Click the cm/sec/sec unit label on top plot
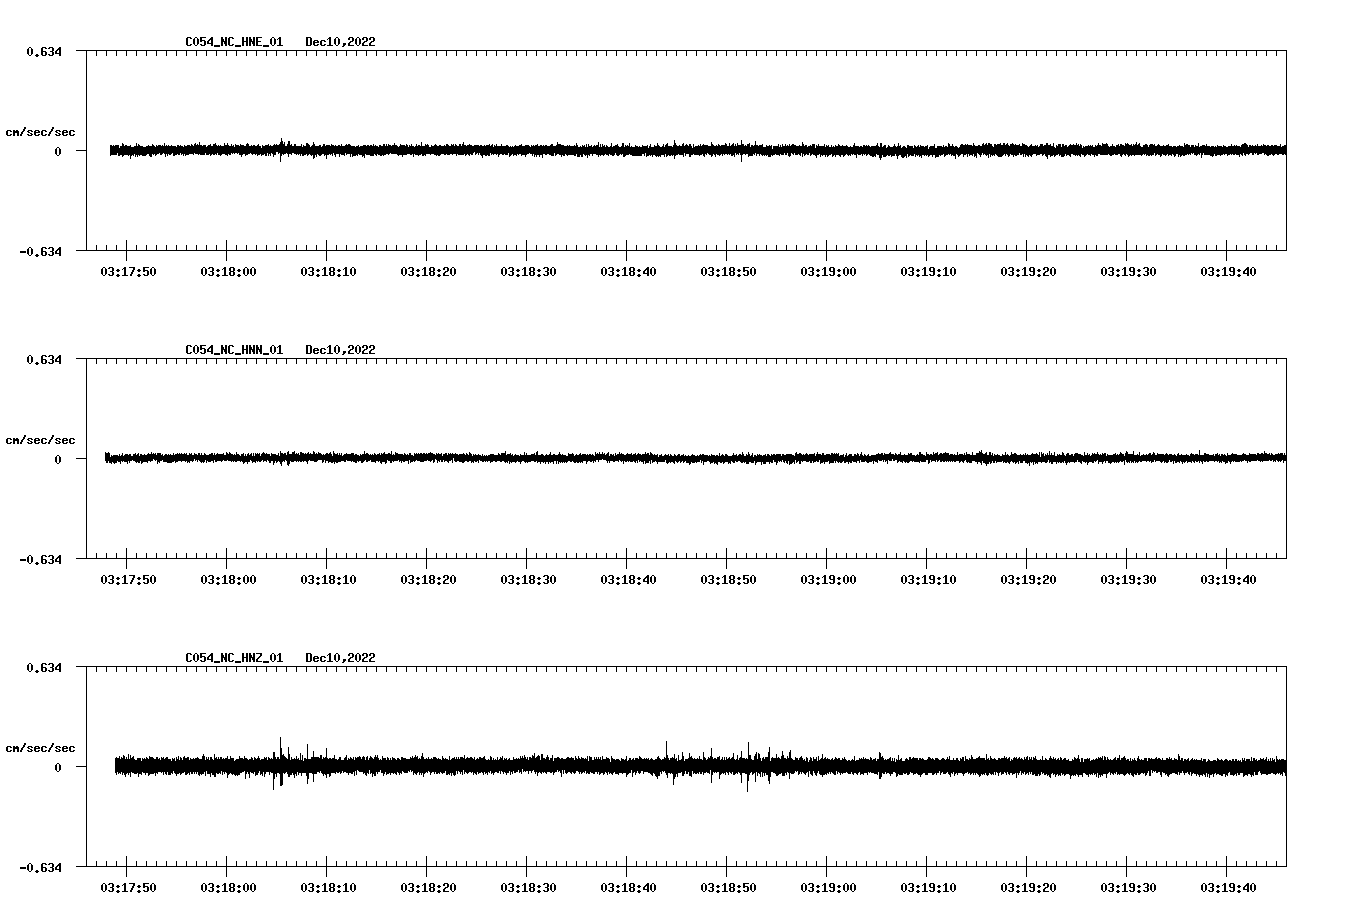 (41, 131)
